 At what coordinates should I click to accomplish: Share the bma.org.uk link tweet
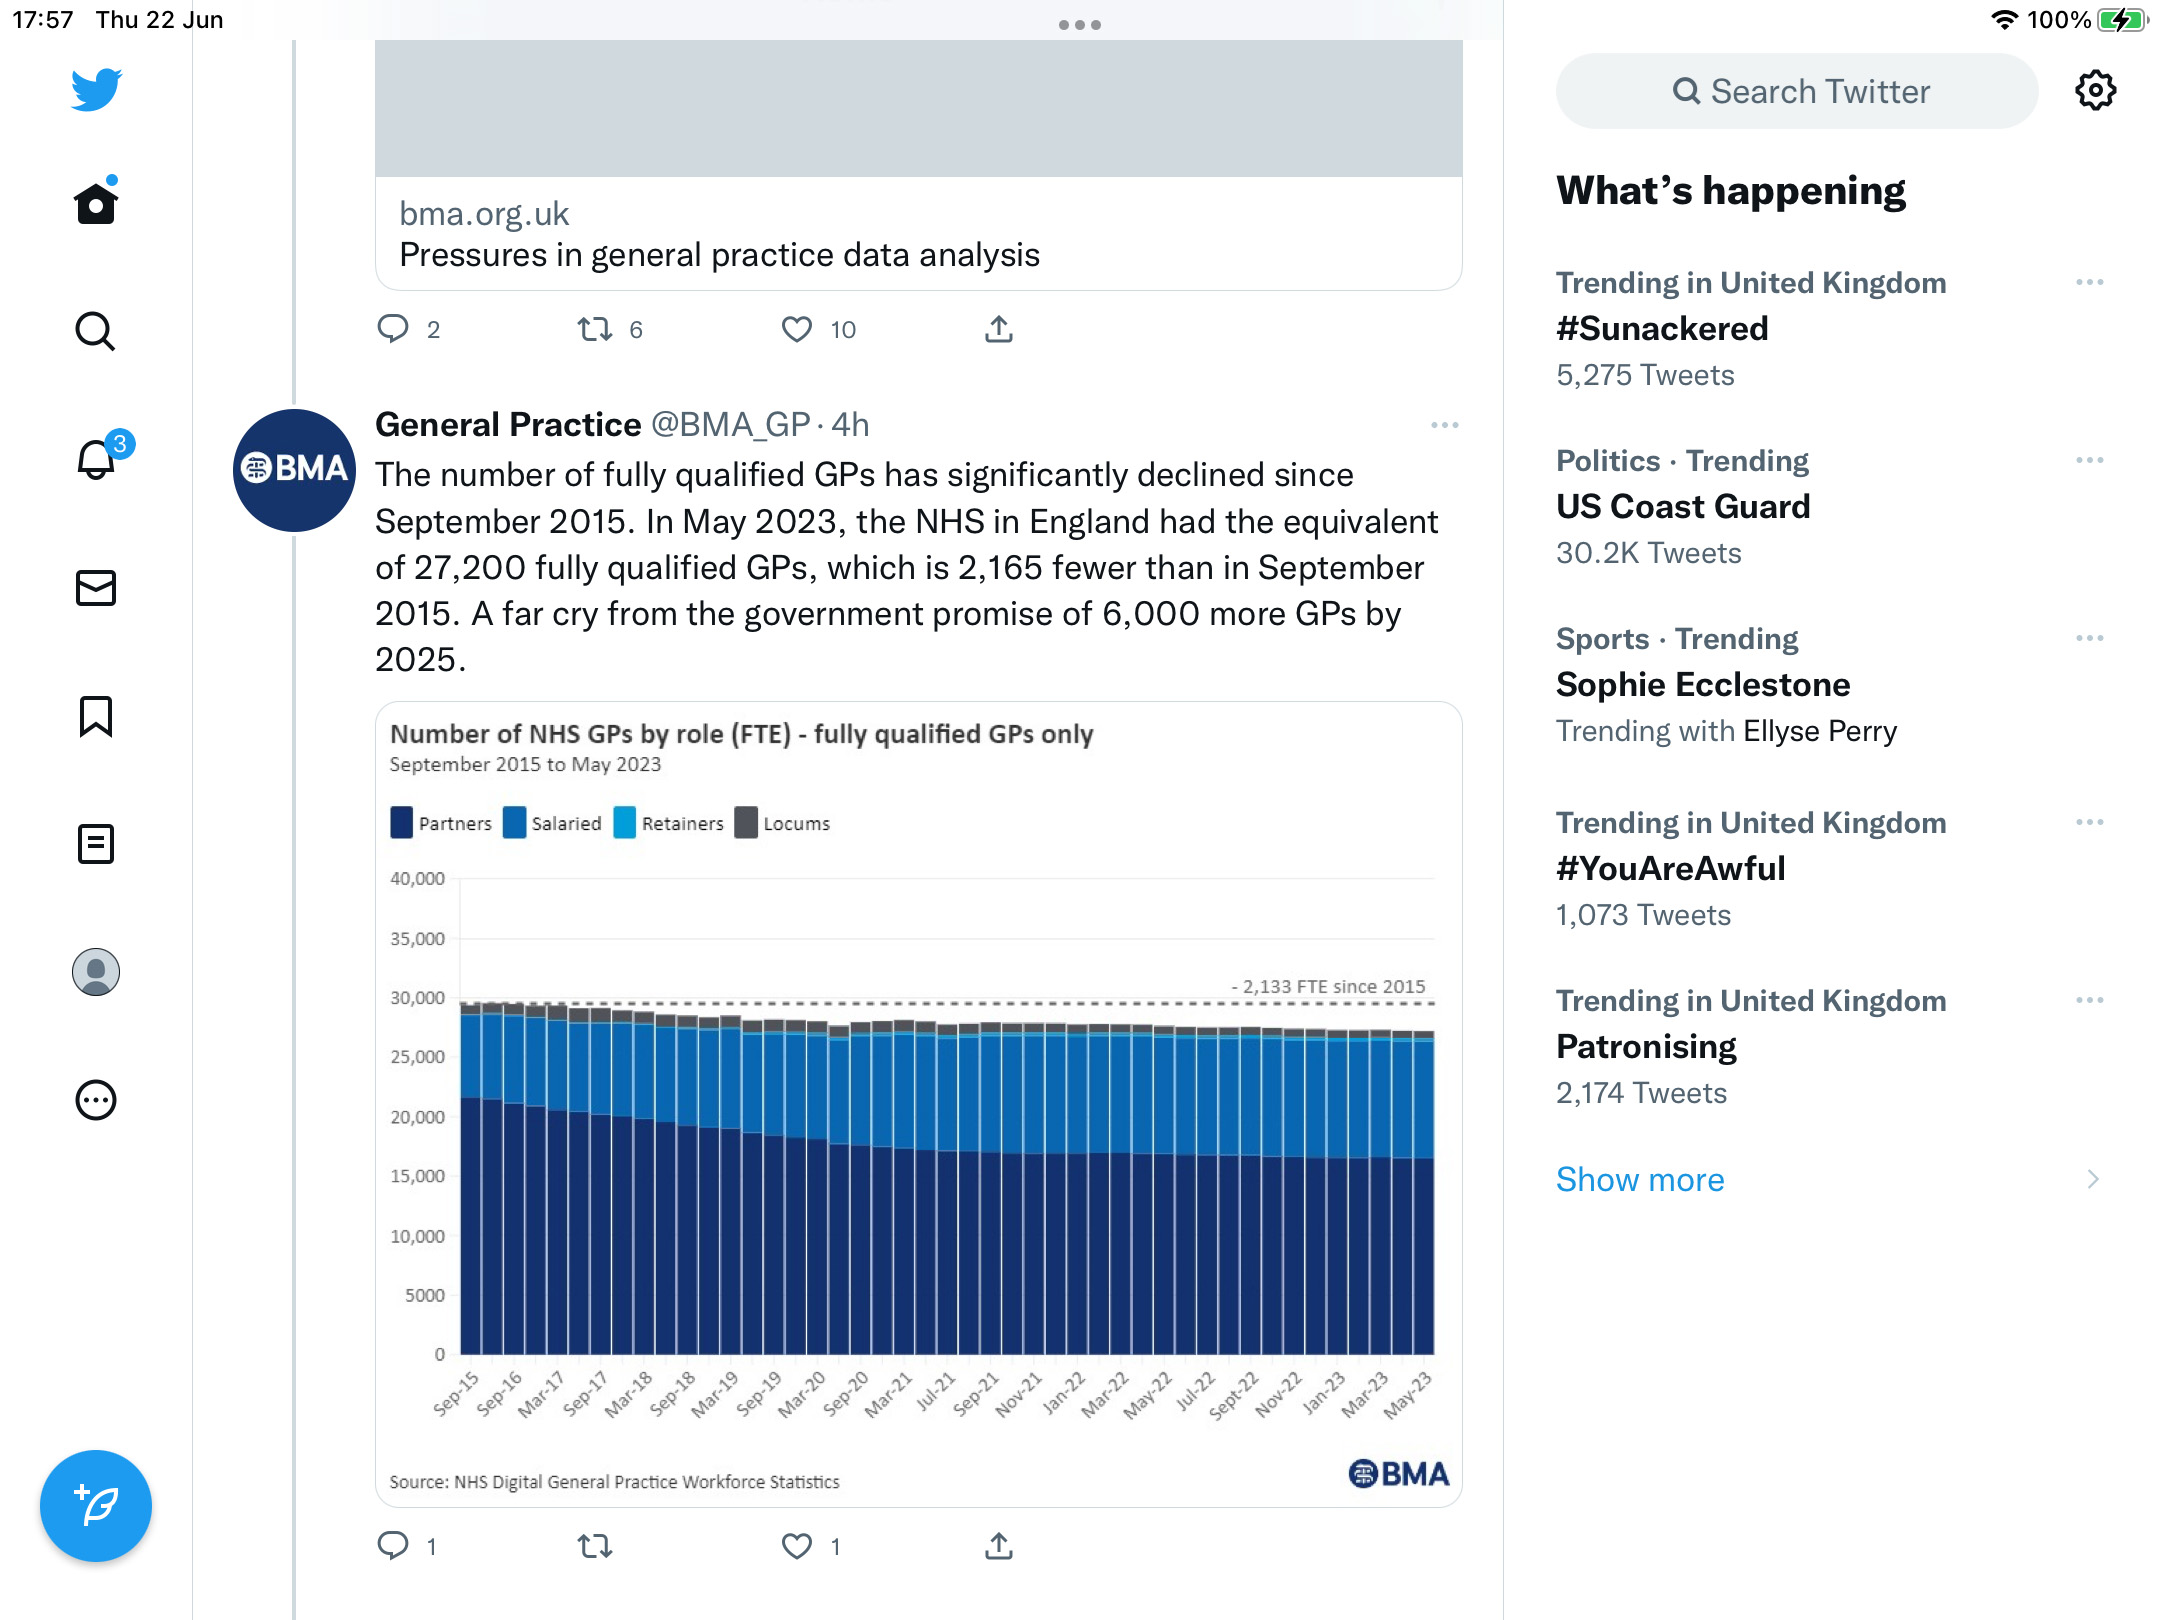pyautogui.click(x=999, y=329)
